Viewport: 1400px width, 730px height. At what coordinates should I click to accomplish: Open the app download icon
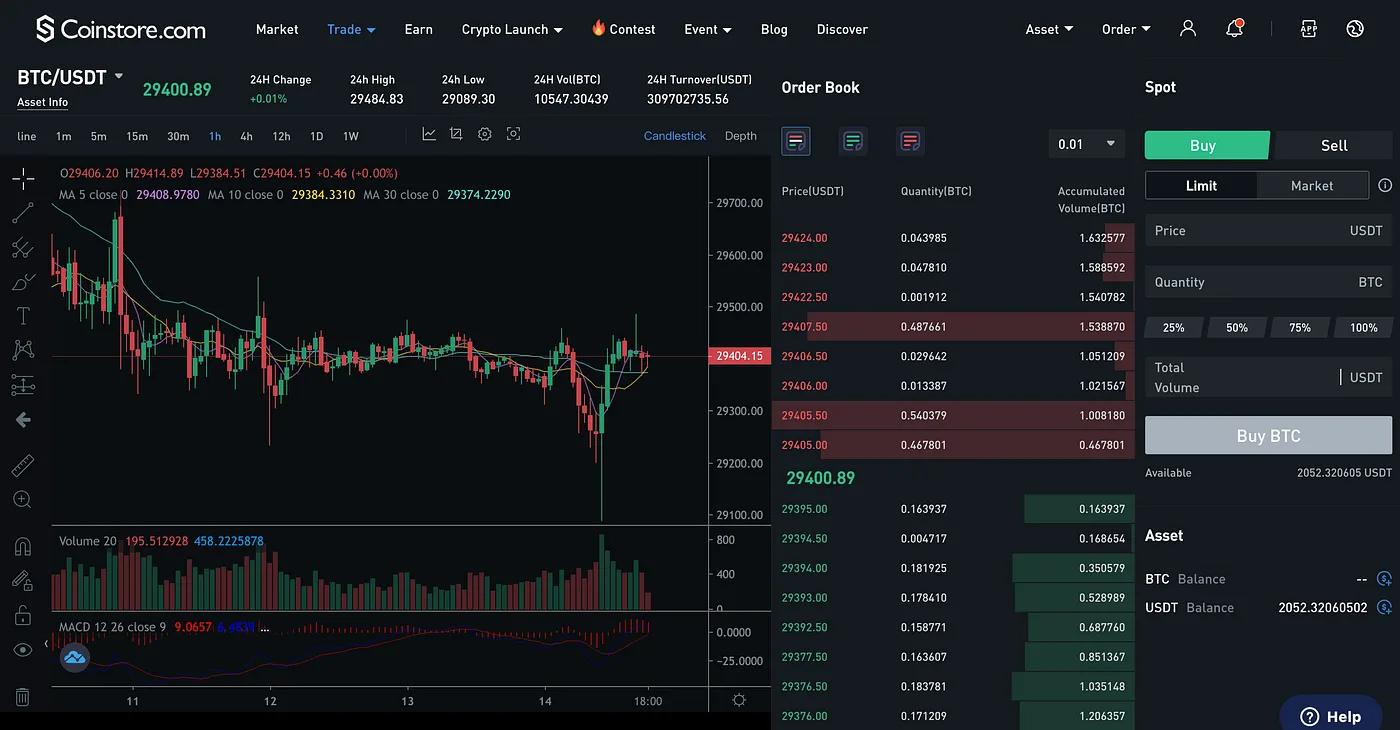click(x=1309, y=29)
